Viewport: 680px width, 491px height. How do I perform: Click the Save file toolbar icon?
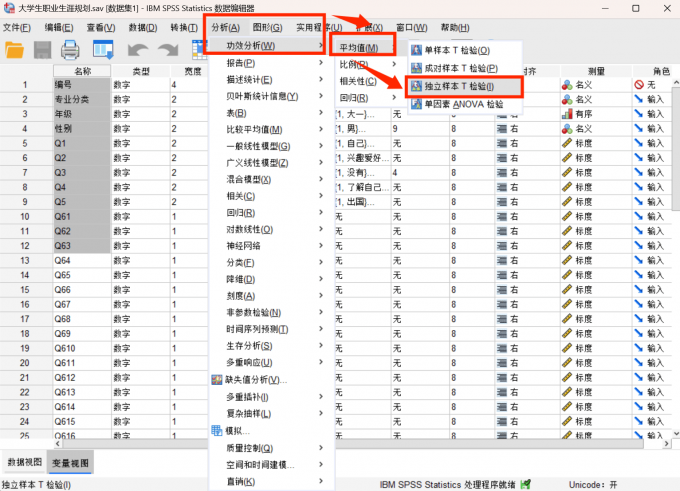tap(42, 50)
